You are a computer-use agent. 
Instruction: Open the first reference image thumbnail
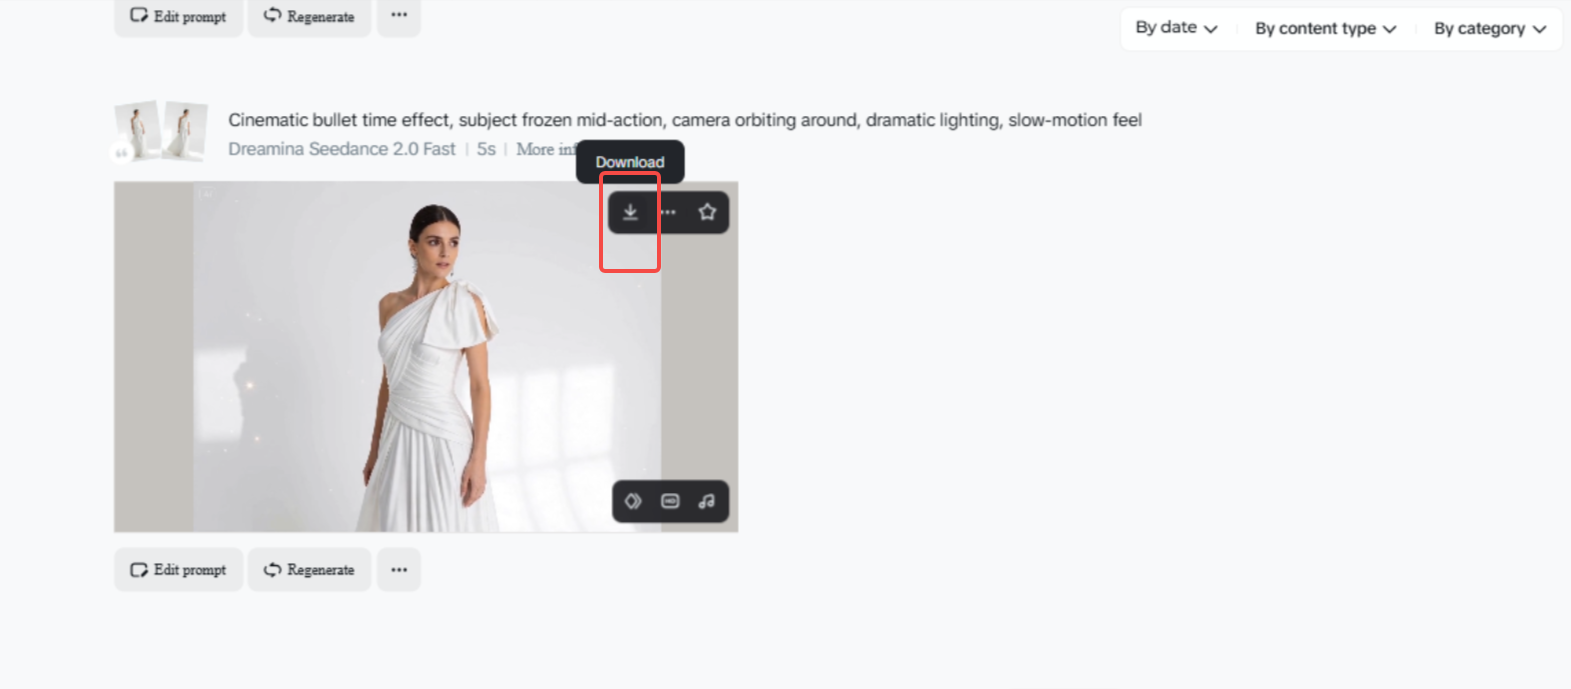(137, 131)
